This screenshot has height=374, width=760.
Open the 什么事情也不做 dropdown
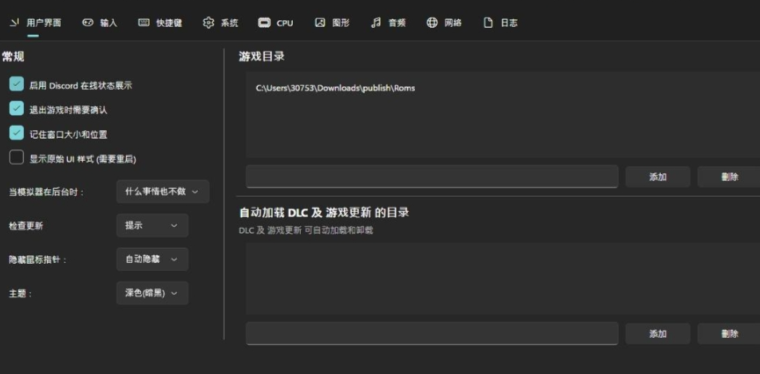tap(162, 191)
